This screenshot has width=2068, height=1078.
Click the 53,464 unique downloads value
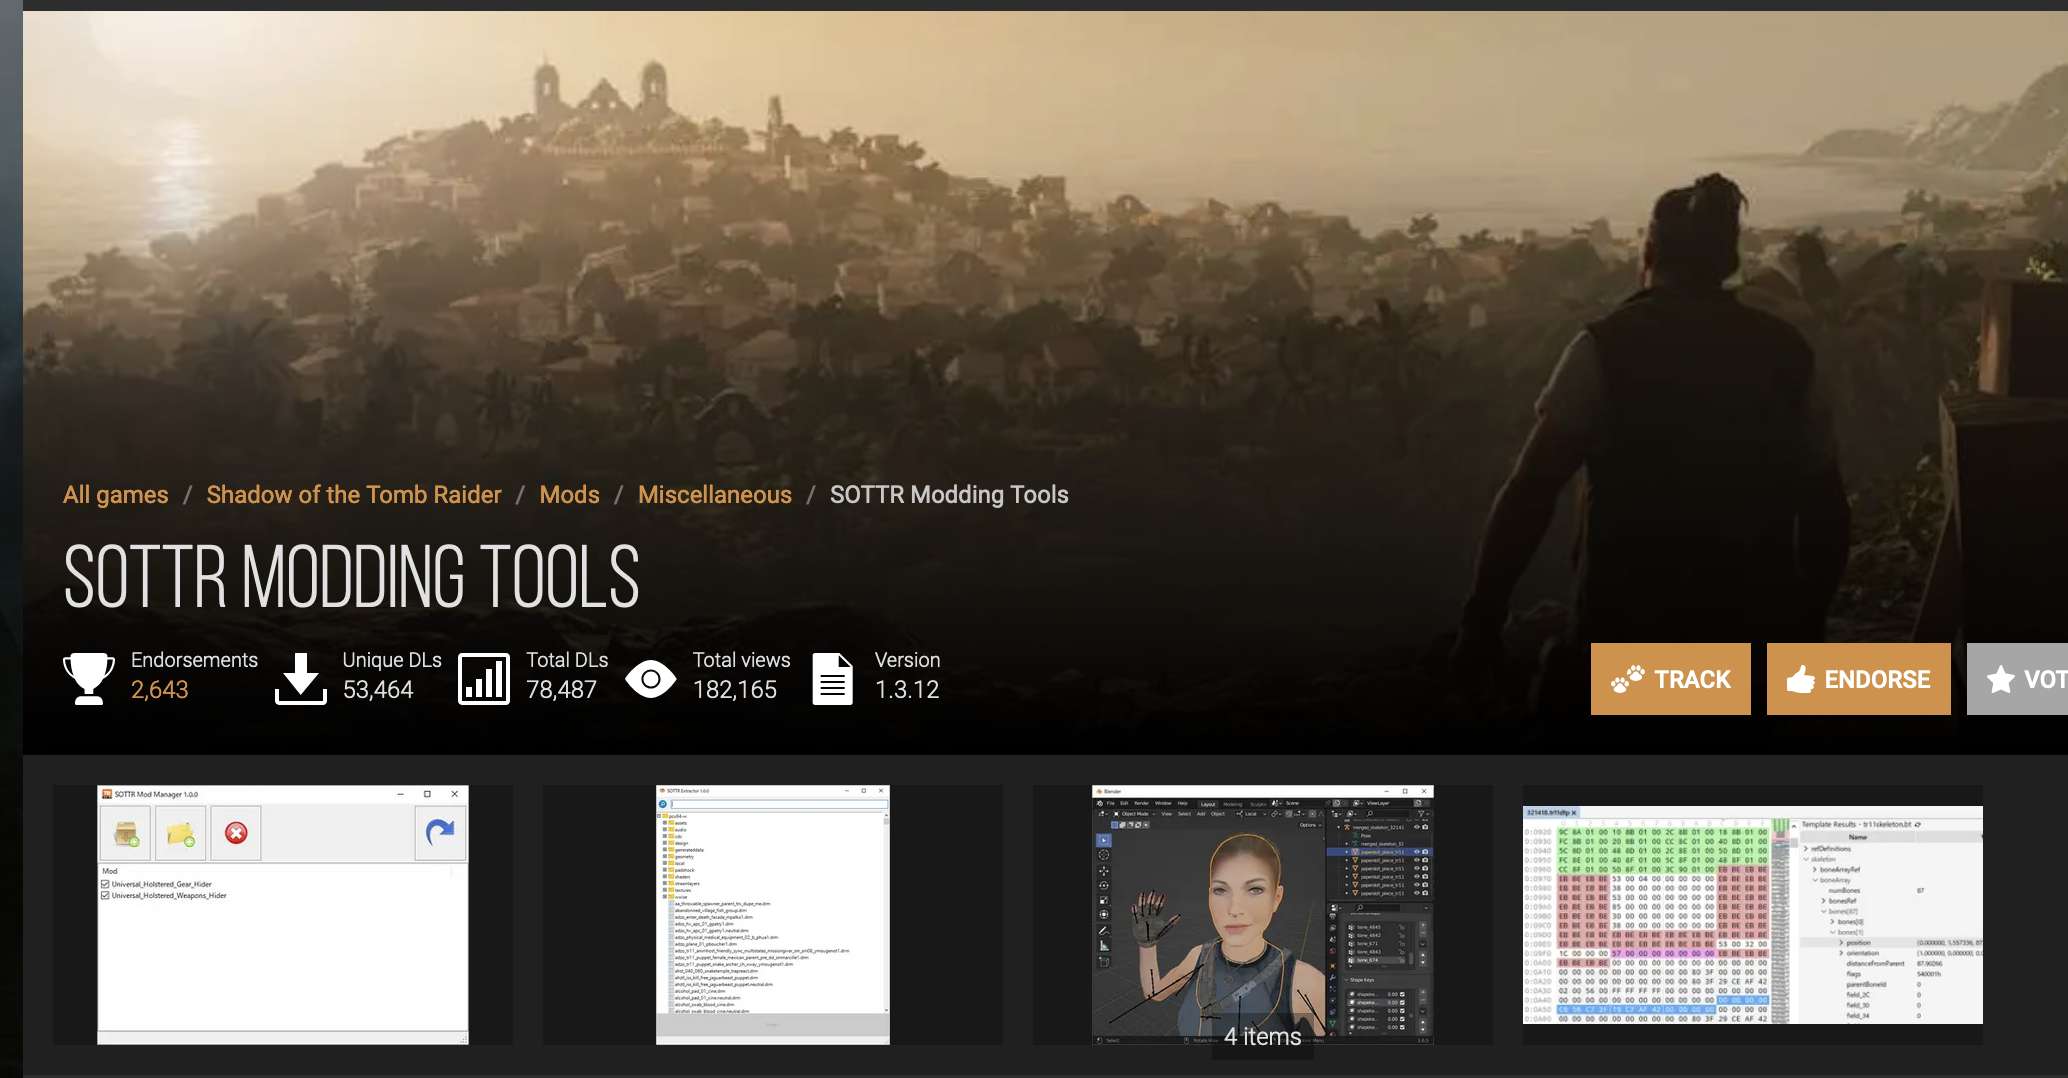point(378,690)
